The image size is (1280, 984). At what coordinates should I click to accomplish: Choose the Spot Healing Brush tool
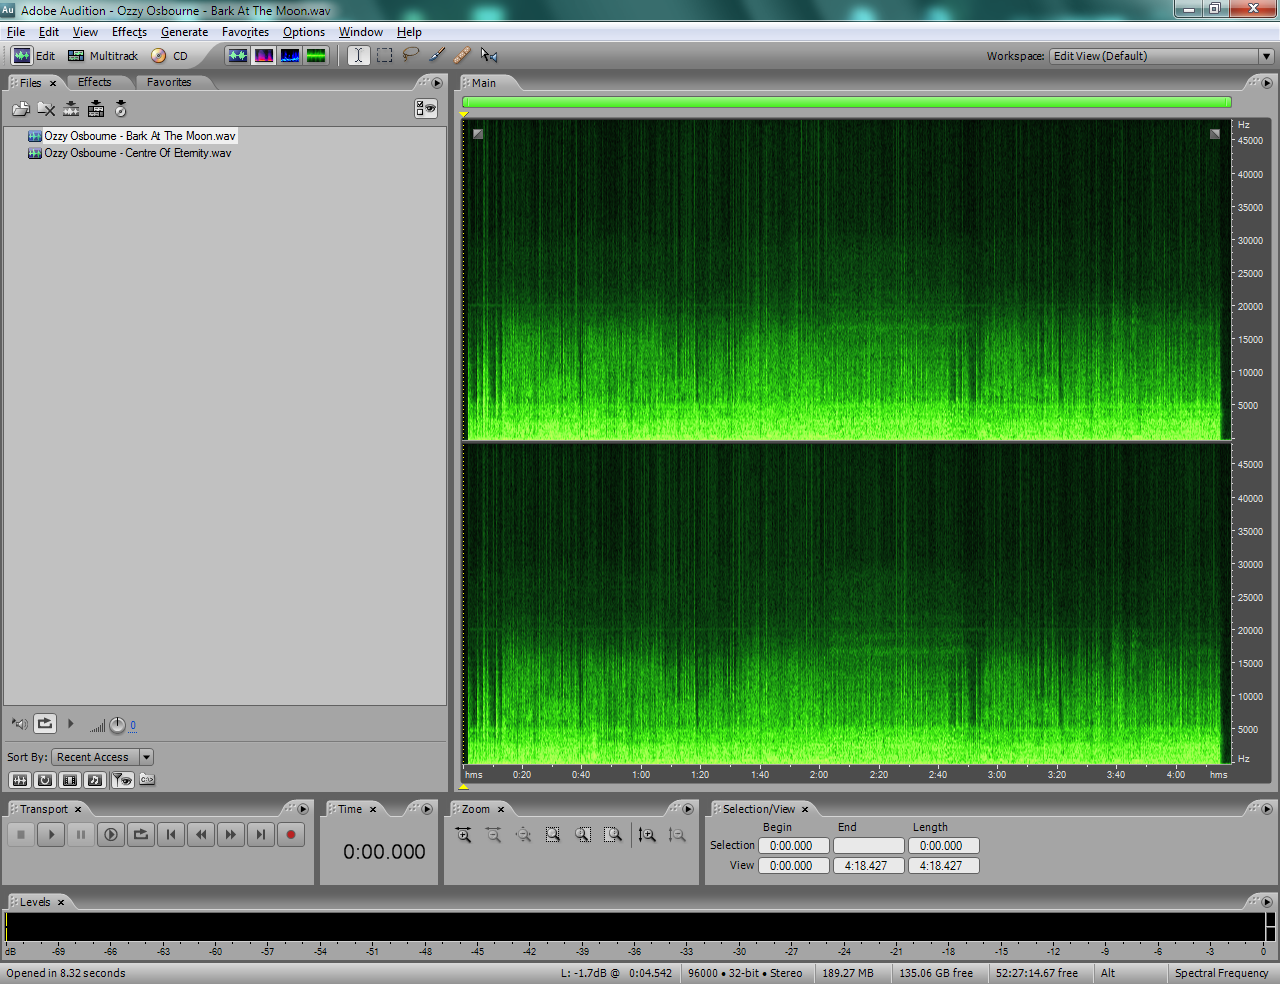click(x=462, y=56)
